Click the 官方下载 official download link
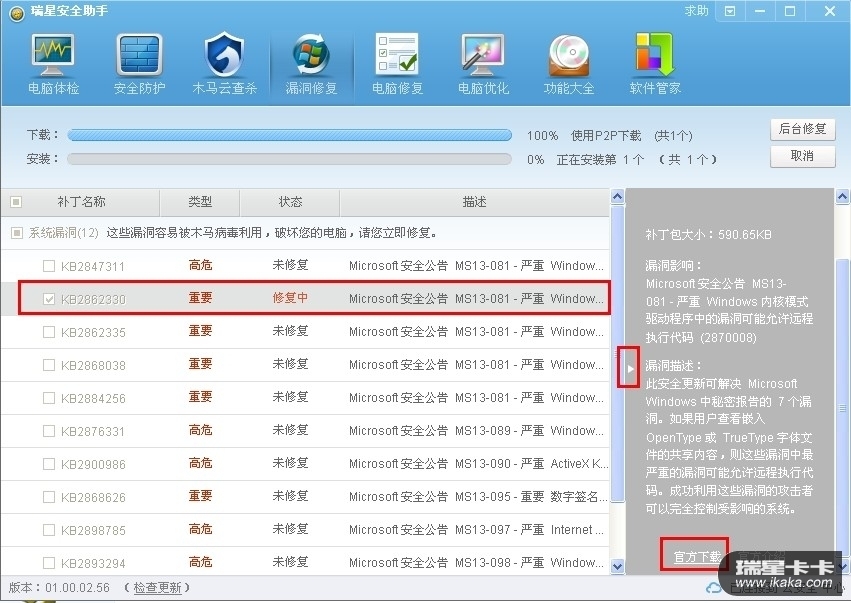 coord(697,556)
